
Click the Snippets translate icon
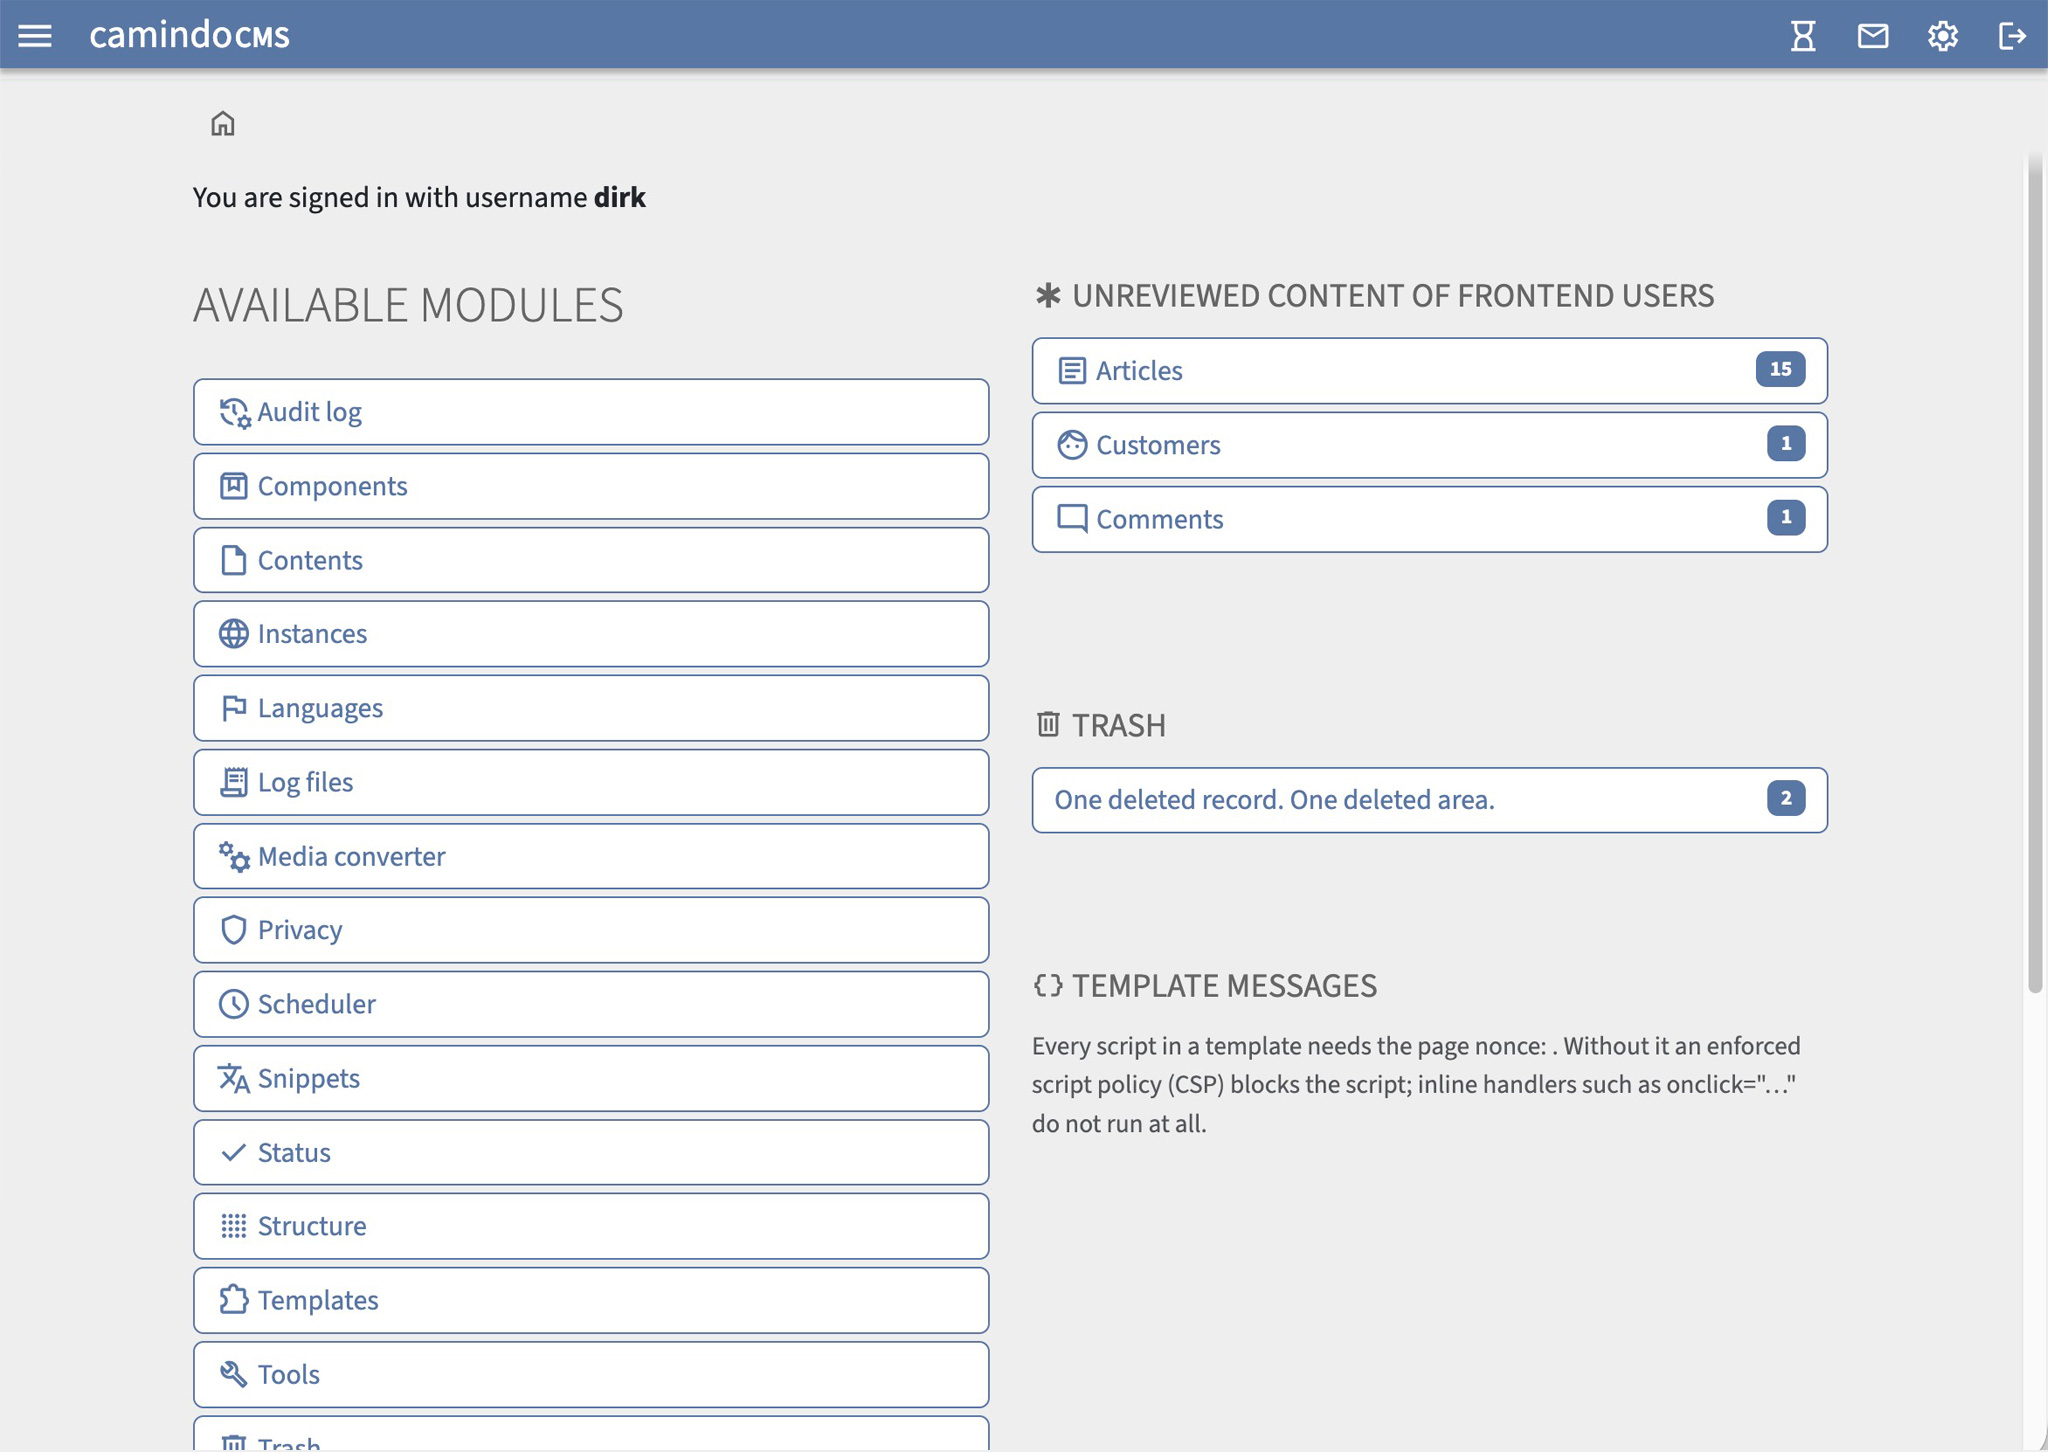pyautogui.click(x=233, y=1078)
